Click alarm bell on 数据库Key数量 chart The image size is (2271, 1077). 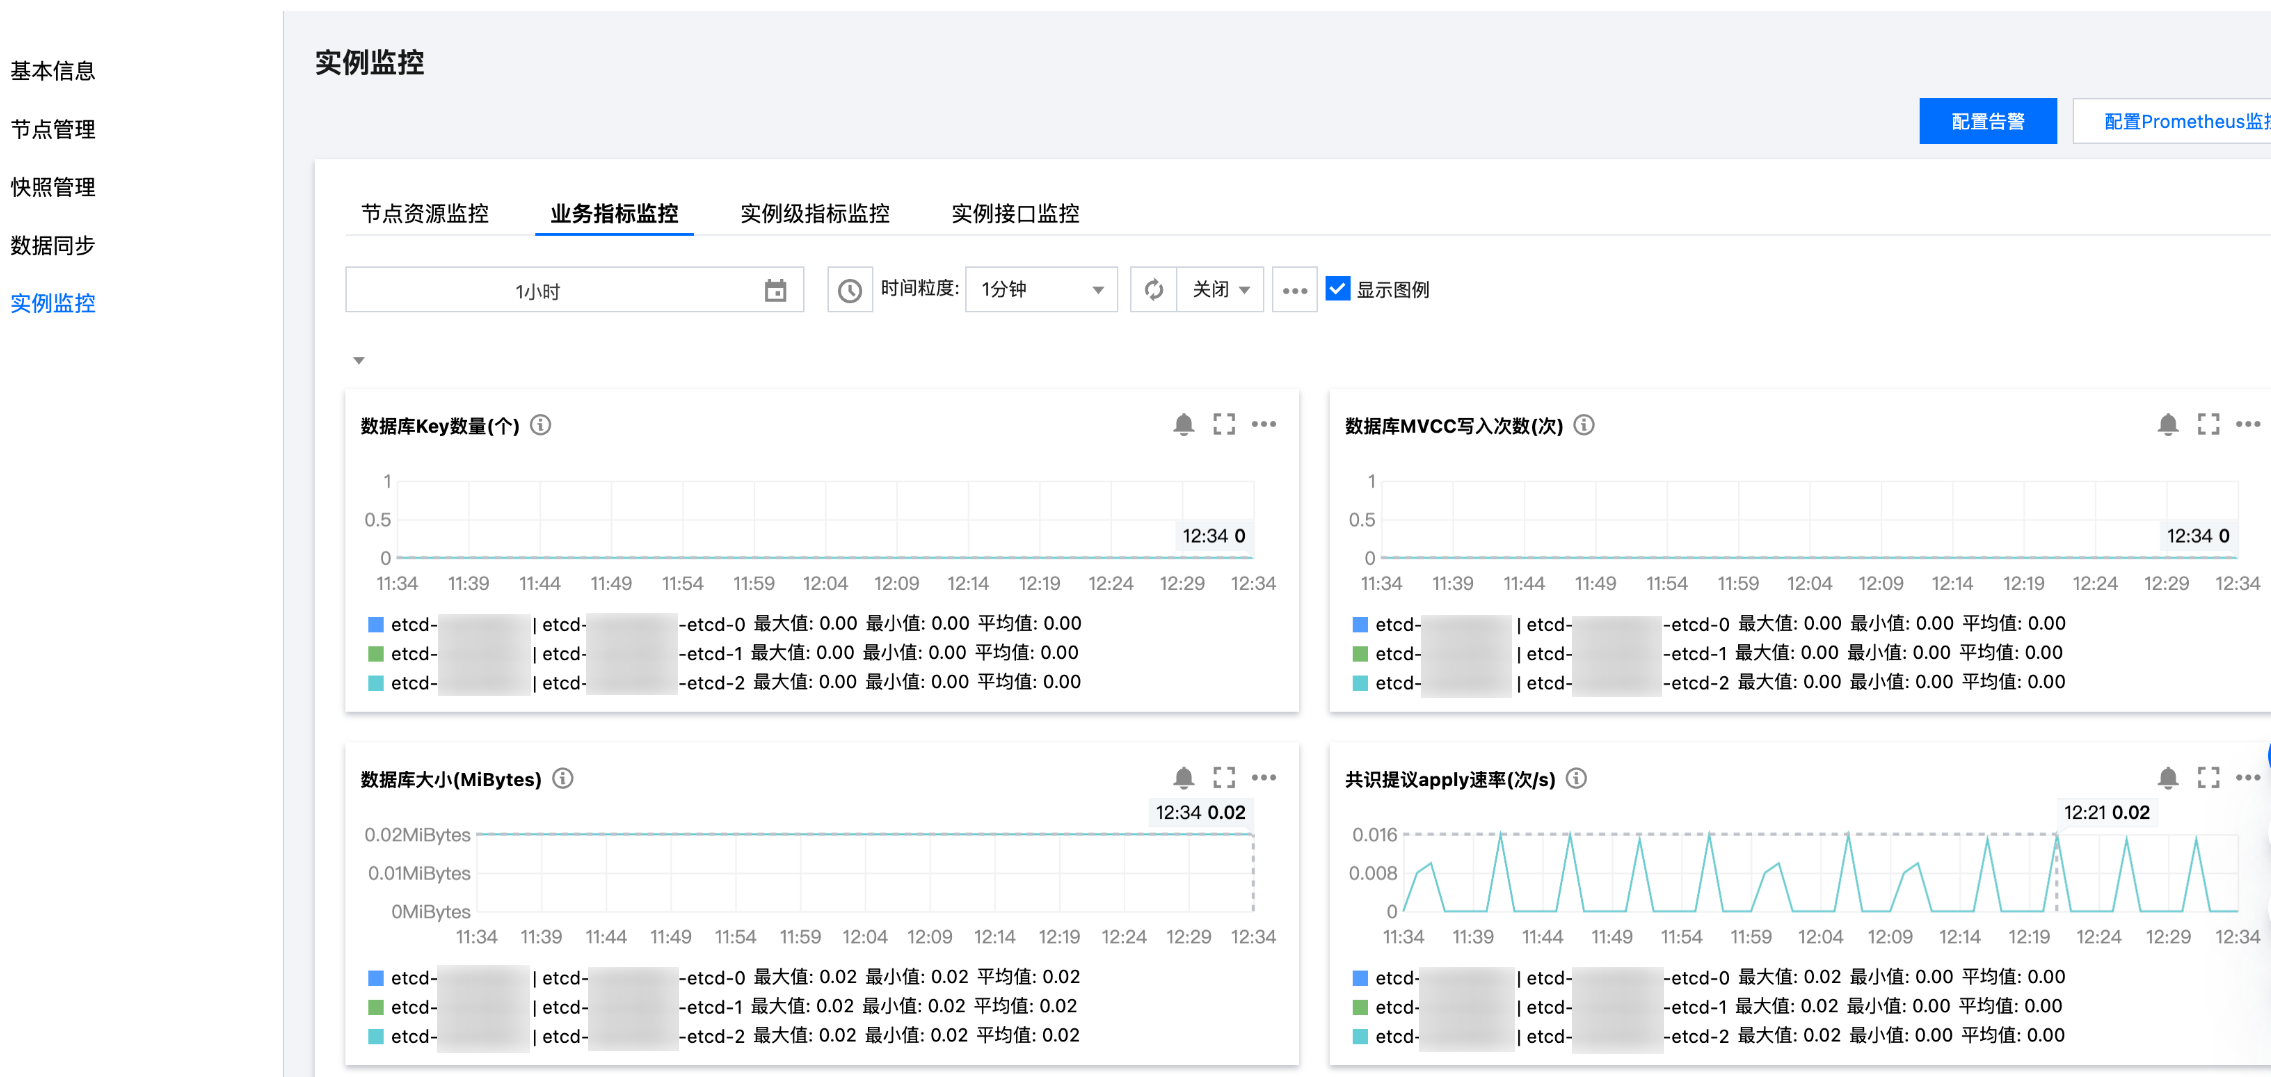1183,425
